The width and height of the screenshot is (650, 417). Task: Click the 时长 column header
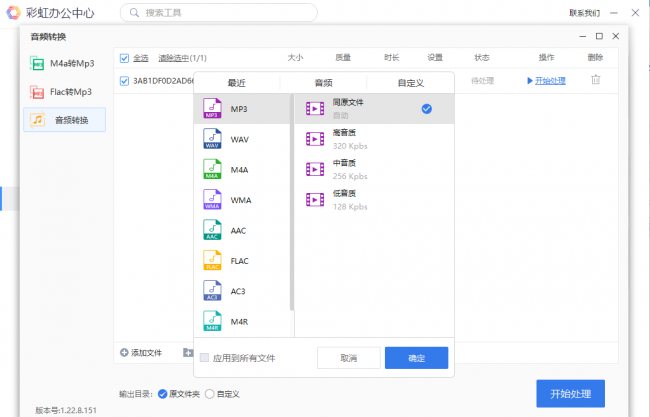[x=391, y=58]
